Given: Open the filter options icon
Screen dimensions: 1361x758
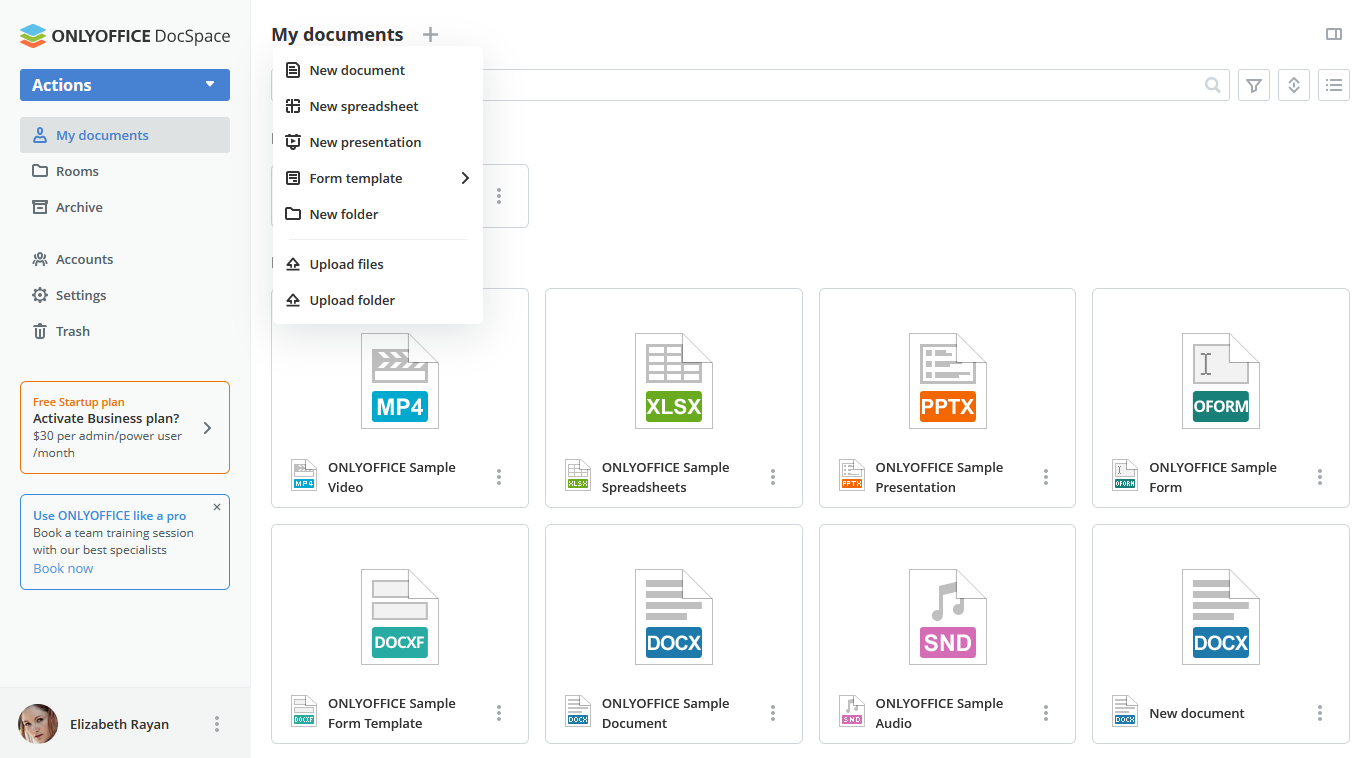Looking at the screenshot, I should [1254, 85].
